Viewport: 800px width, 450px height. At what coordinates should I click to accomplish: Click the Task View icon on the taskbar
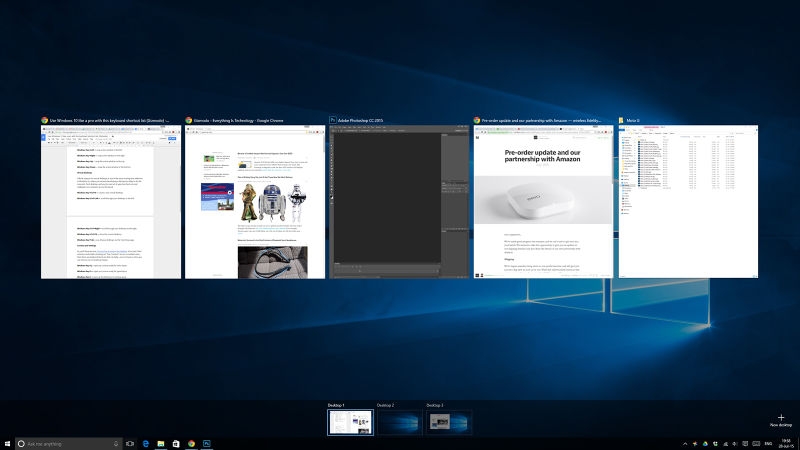tap(130, 442)
